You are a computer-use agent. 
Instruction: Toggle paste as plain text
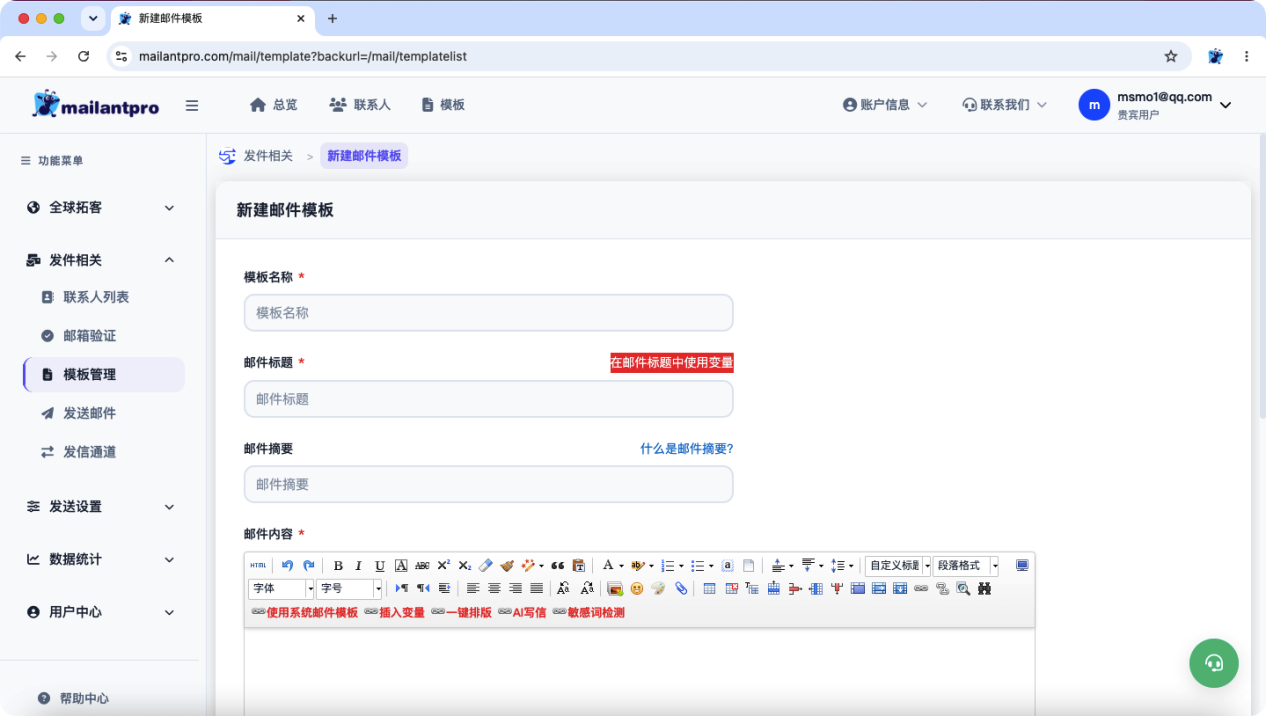[578, 565]
